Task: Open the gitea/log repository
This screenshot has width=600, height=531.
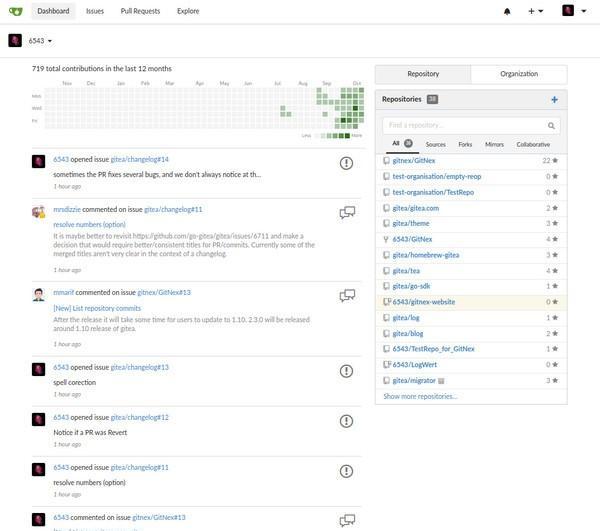Action: (x=406, y=318)
